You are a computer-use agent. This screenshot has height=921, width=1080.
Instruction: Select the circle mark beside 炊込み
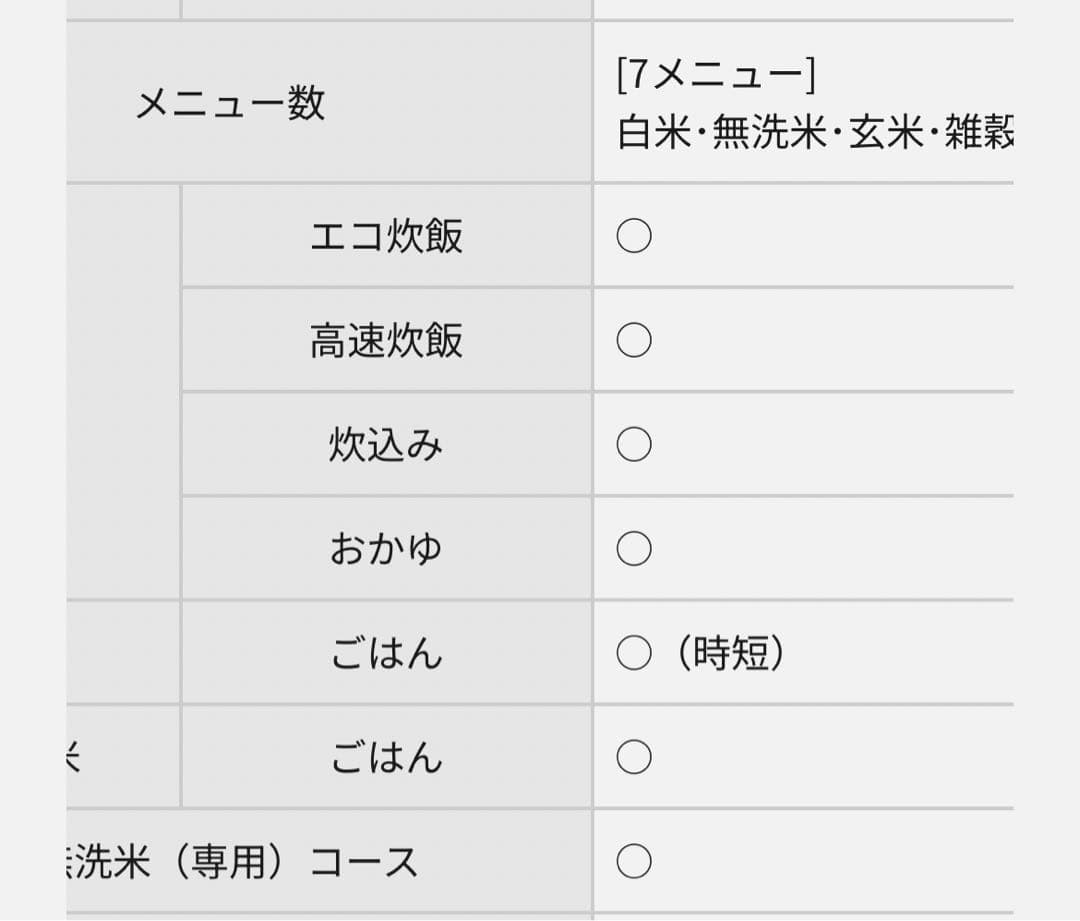(x=634, y=445)
